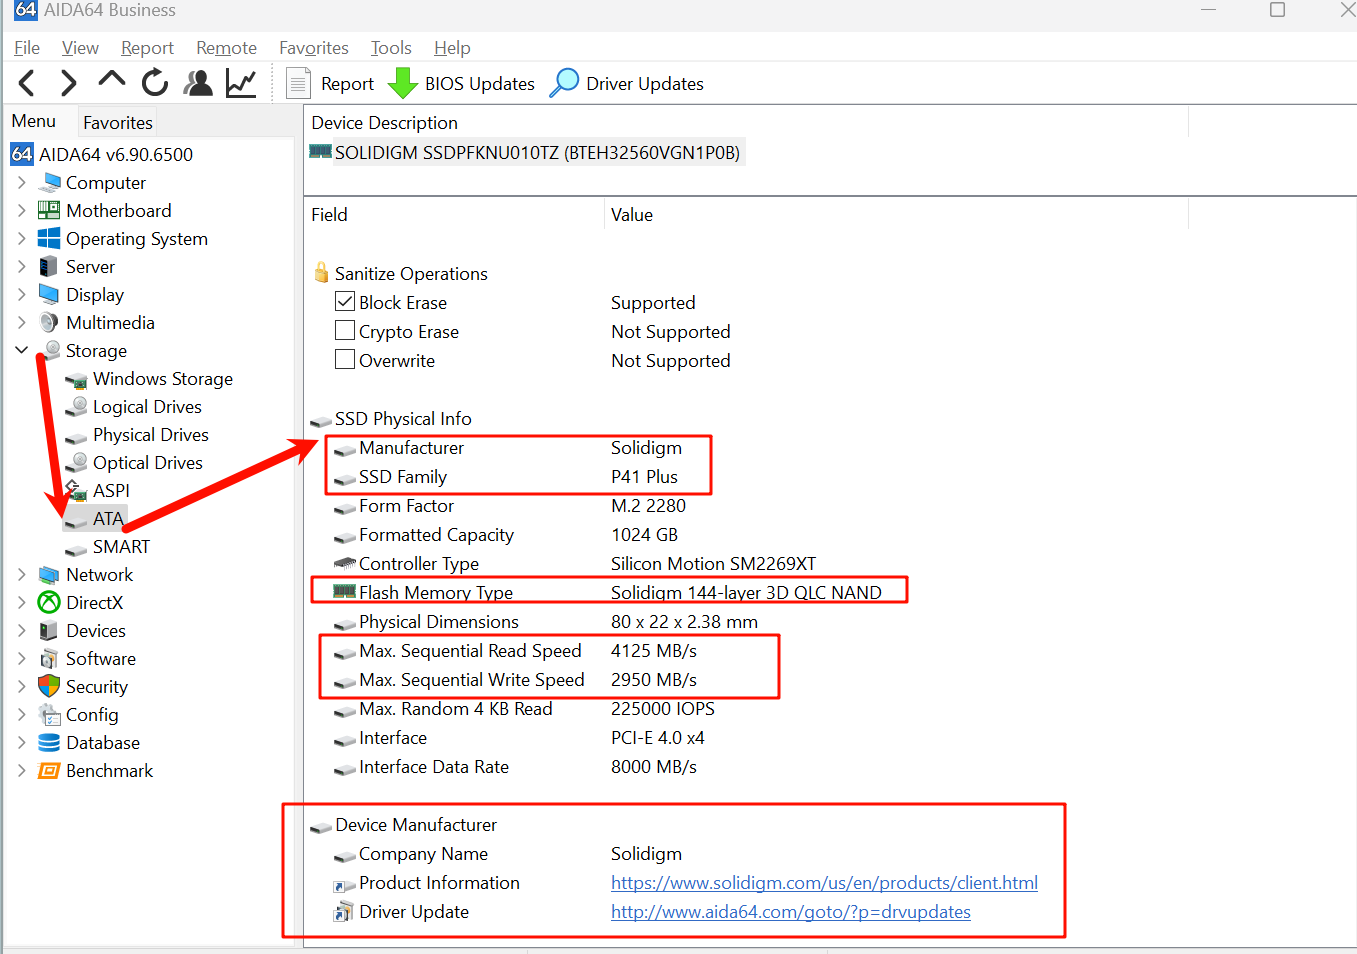
Task: Expand the Benchmark tree node
Action: 22,771
